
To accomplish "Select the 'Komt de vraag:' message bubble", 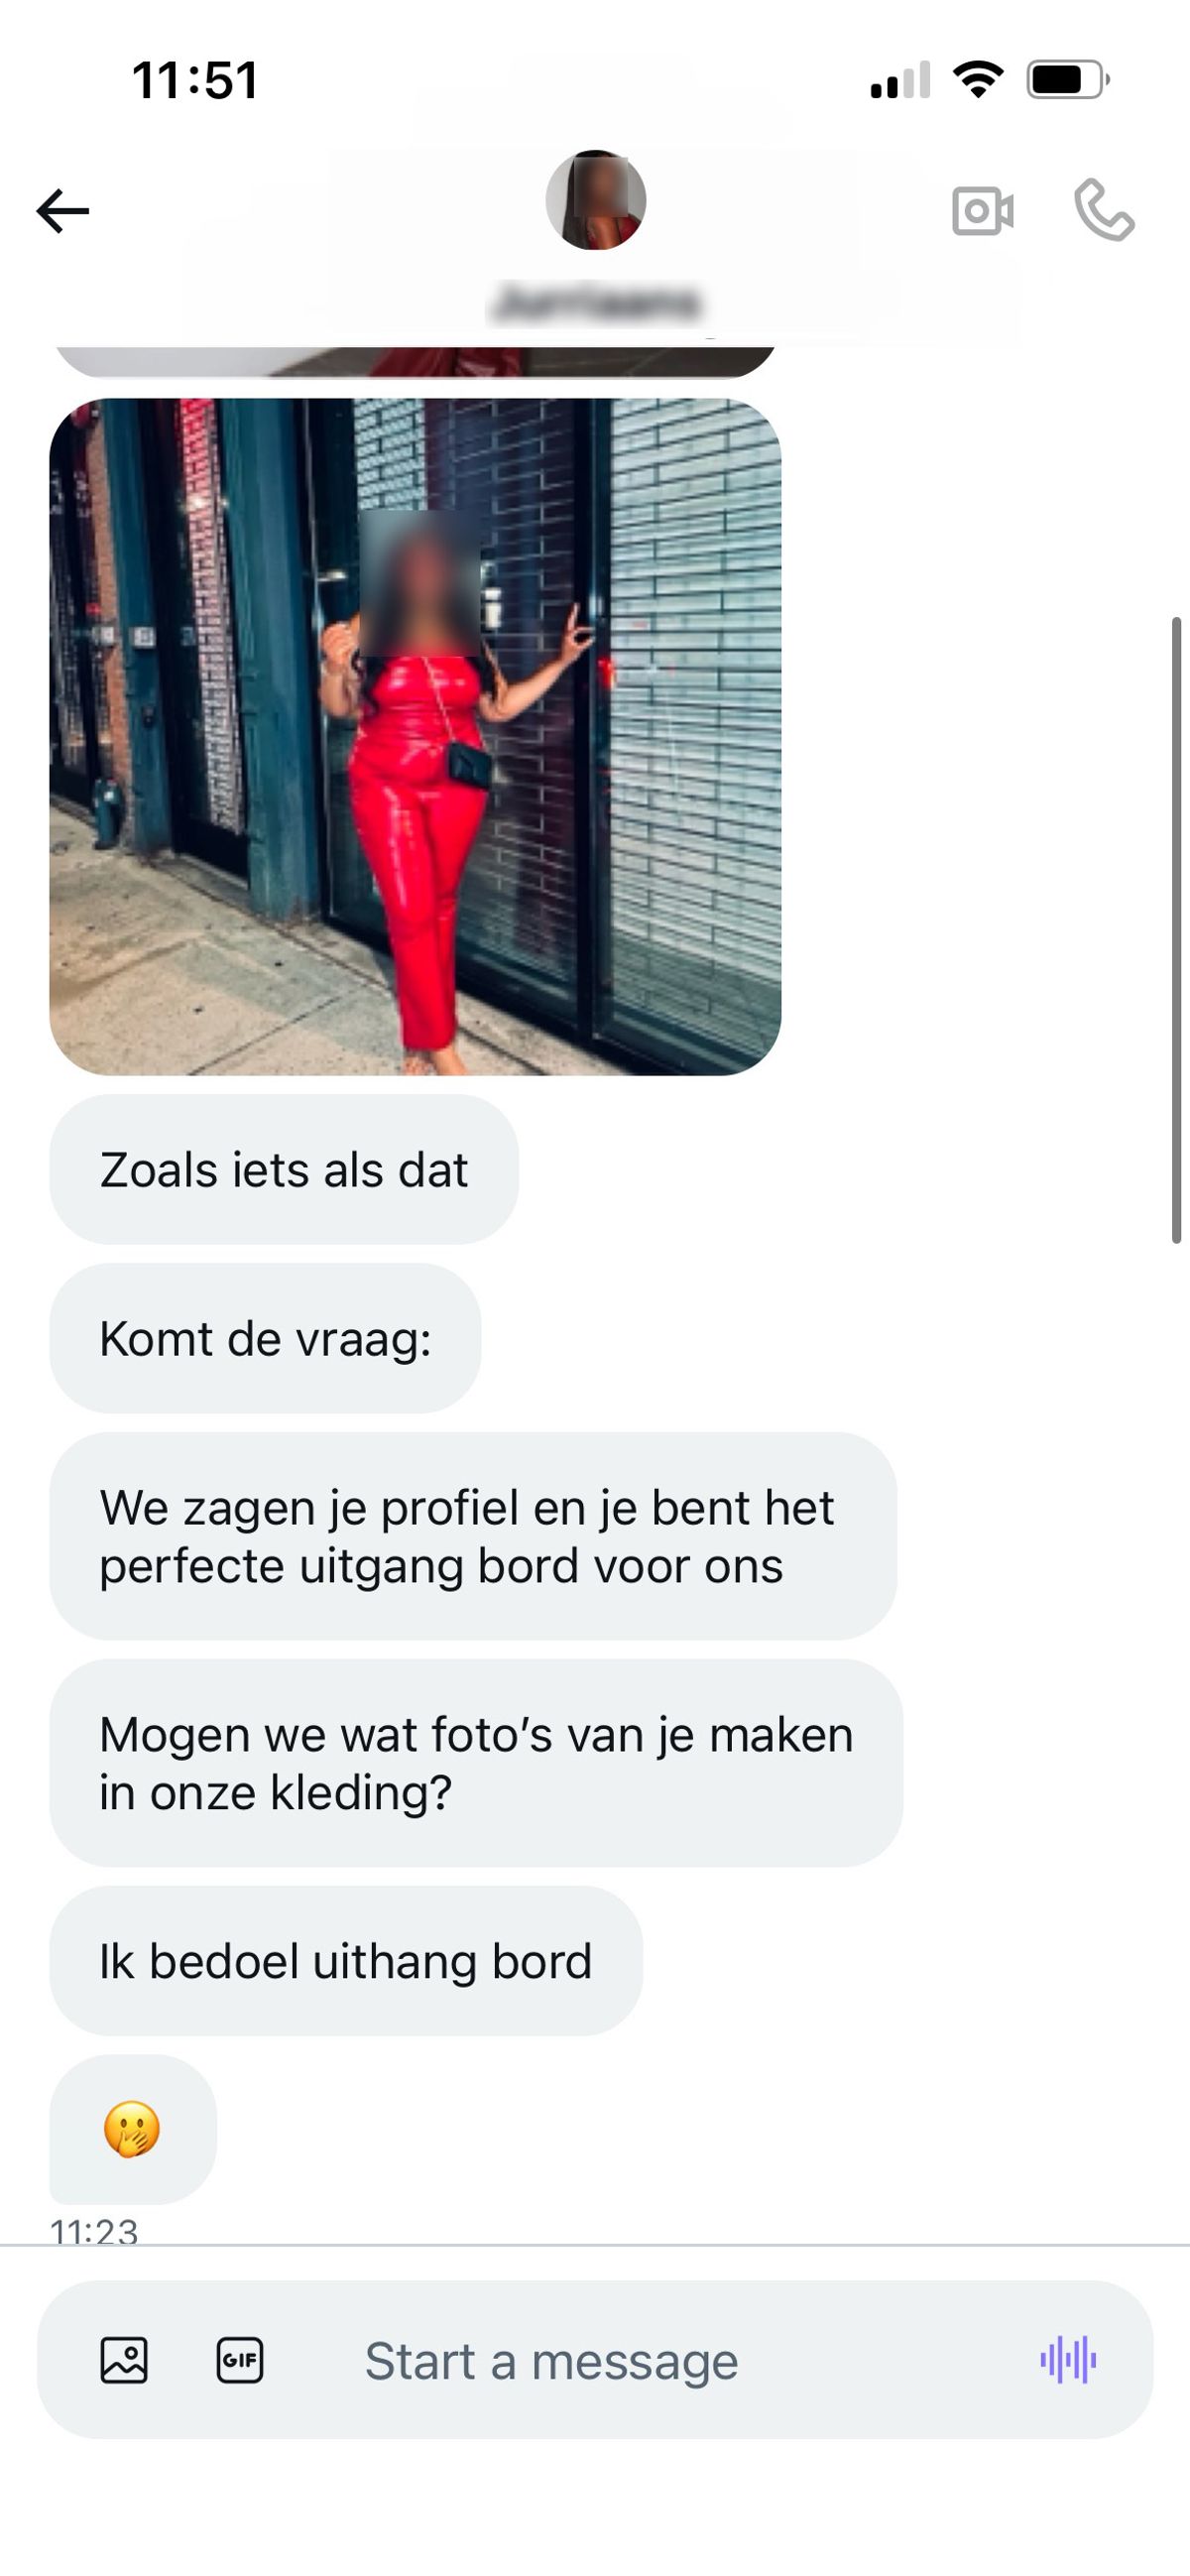I will [x=265, y=1338].
